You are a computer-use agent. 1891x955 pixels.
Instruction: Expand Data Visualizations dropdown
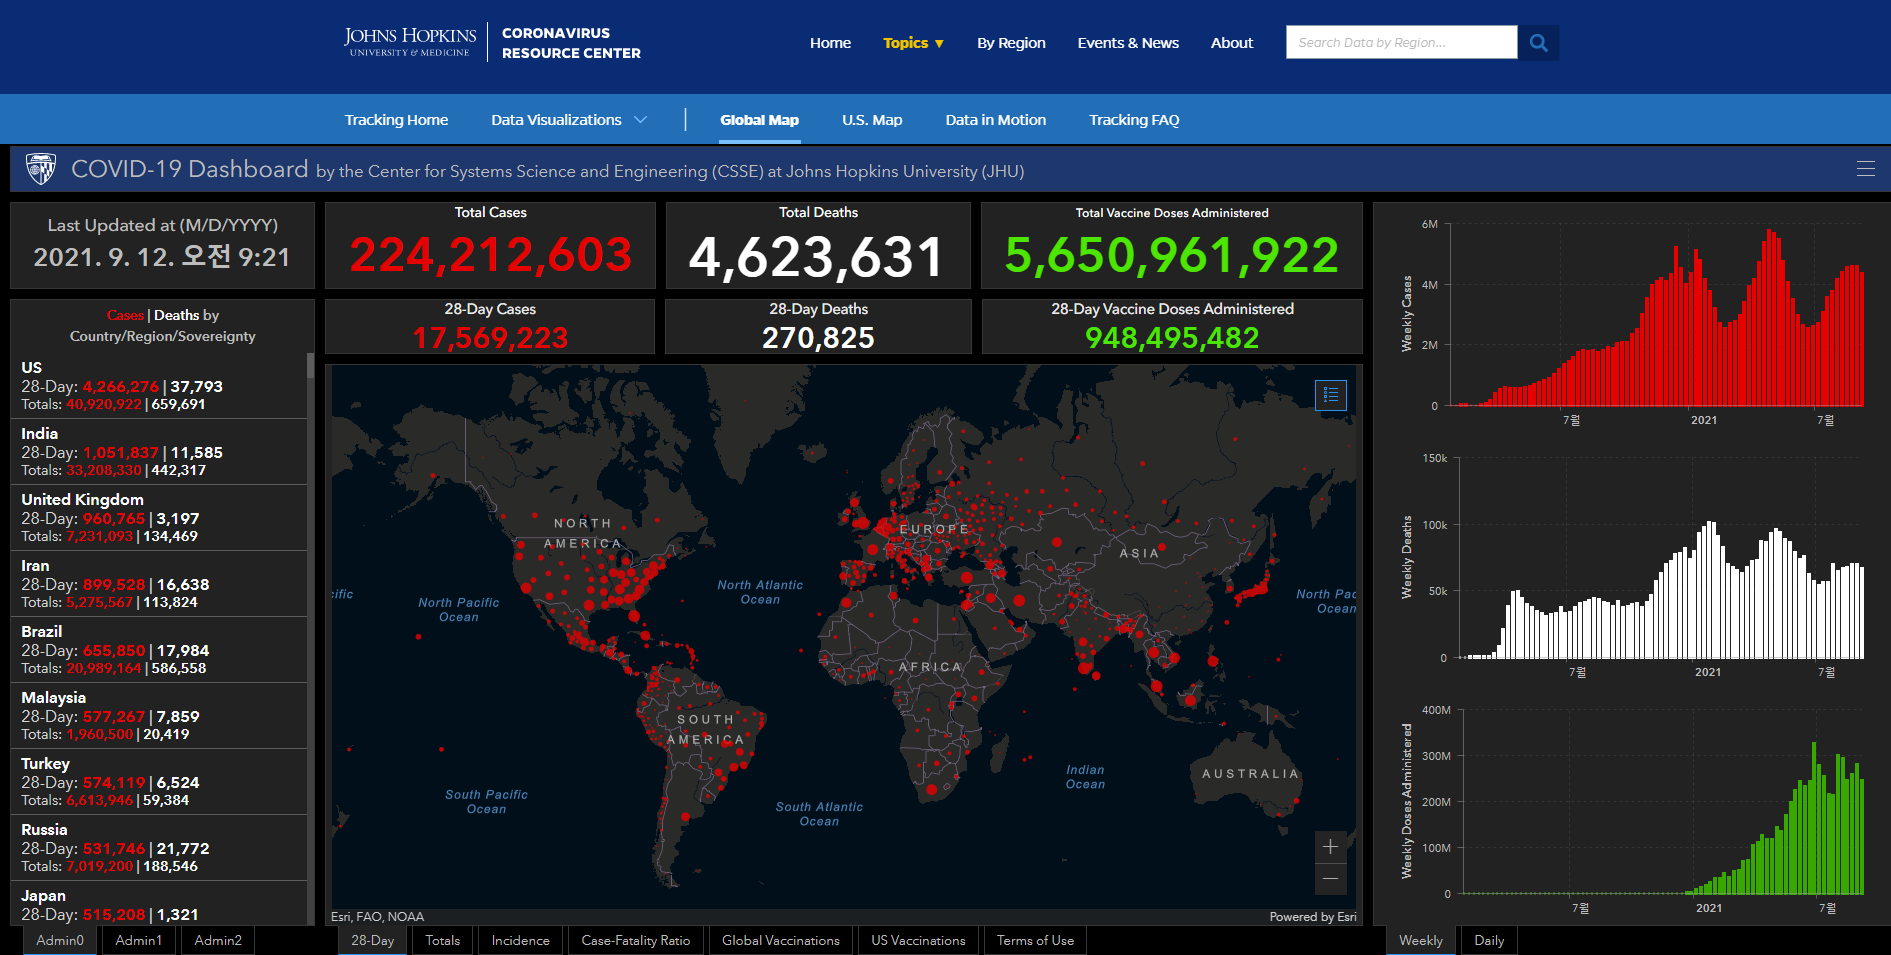point(569,120)
